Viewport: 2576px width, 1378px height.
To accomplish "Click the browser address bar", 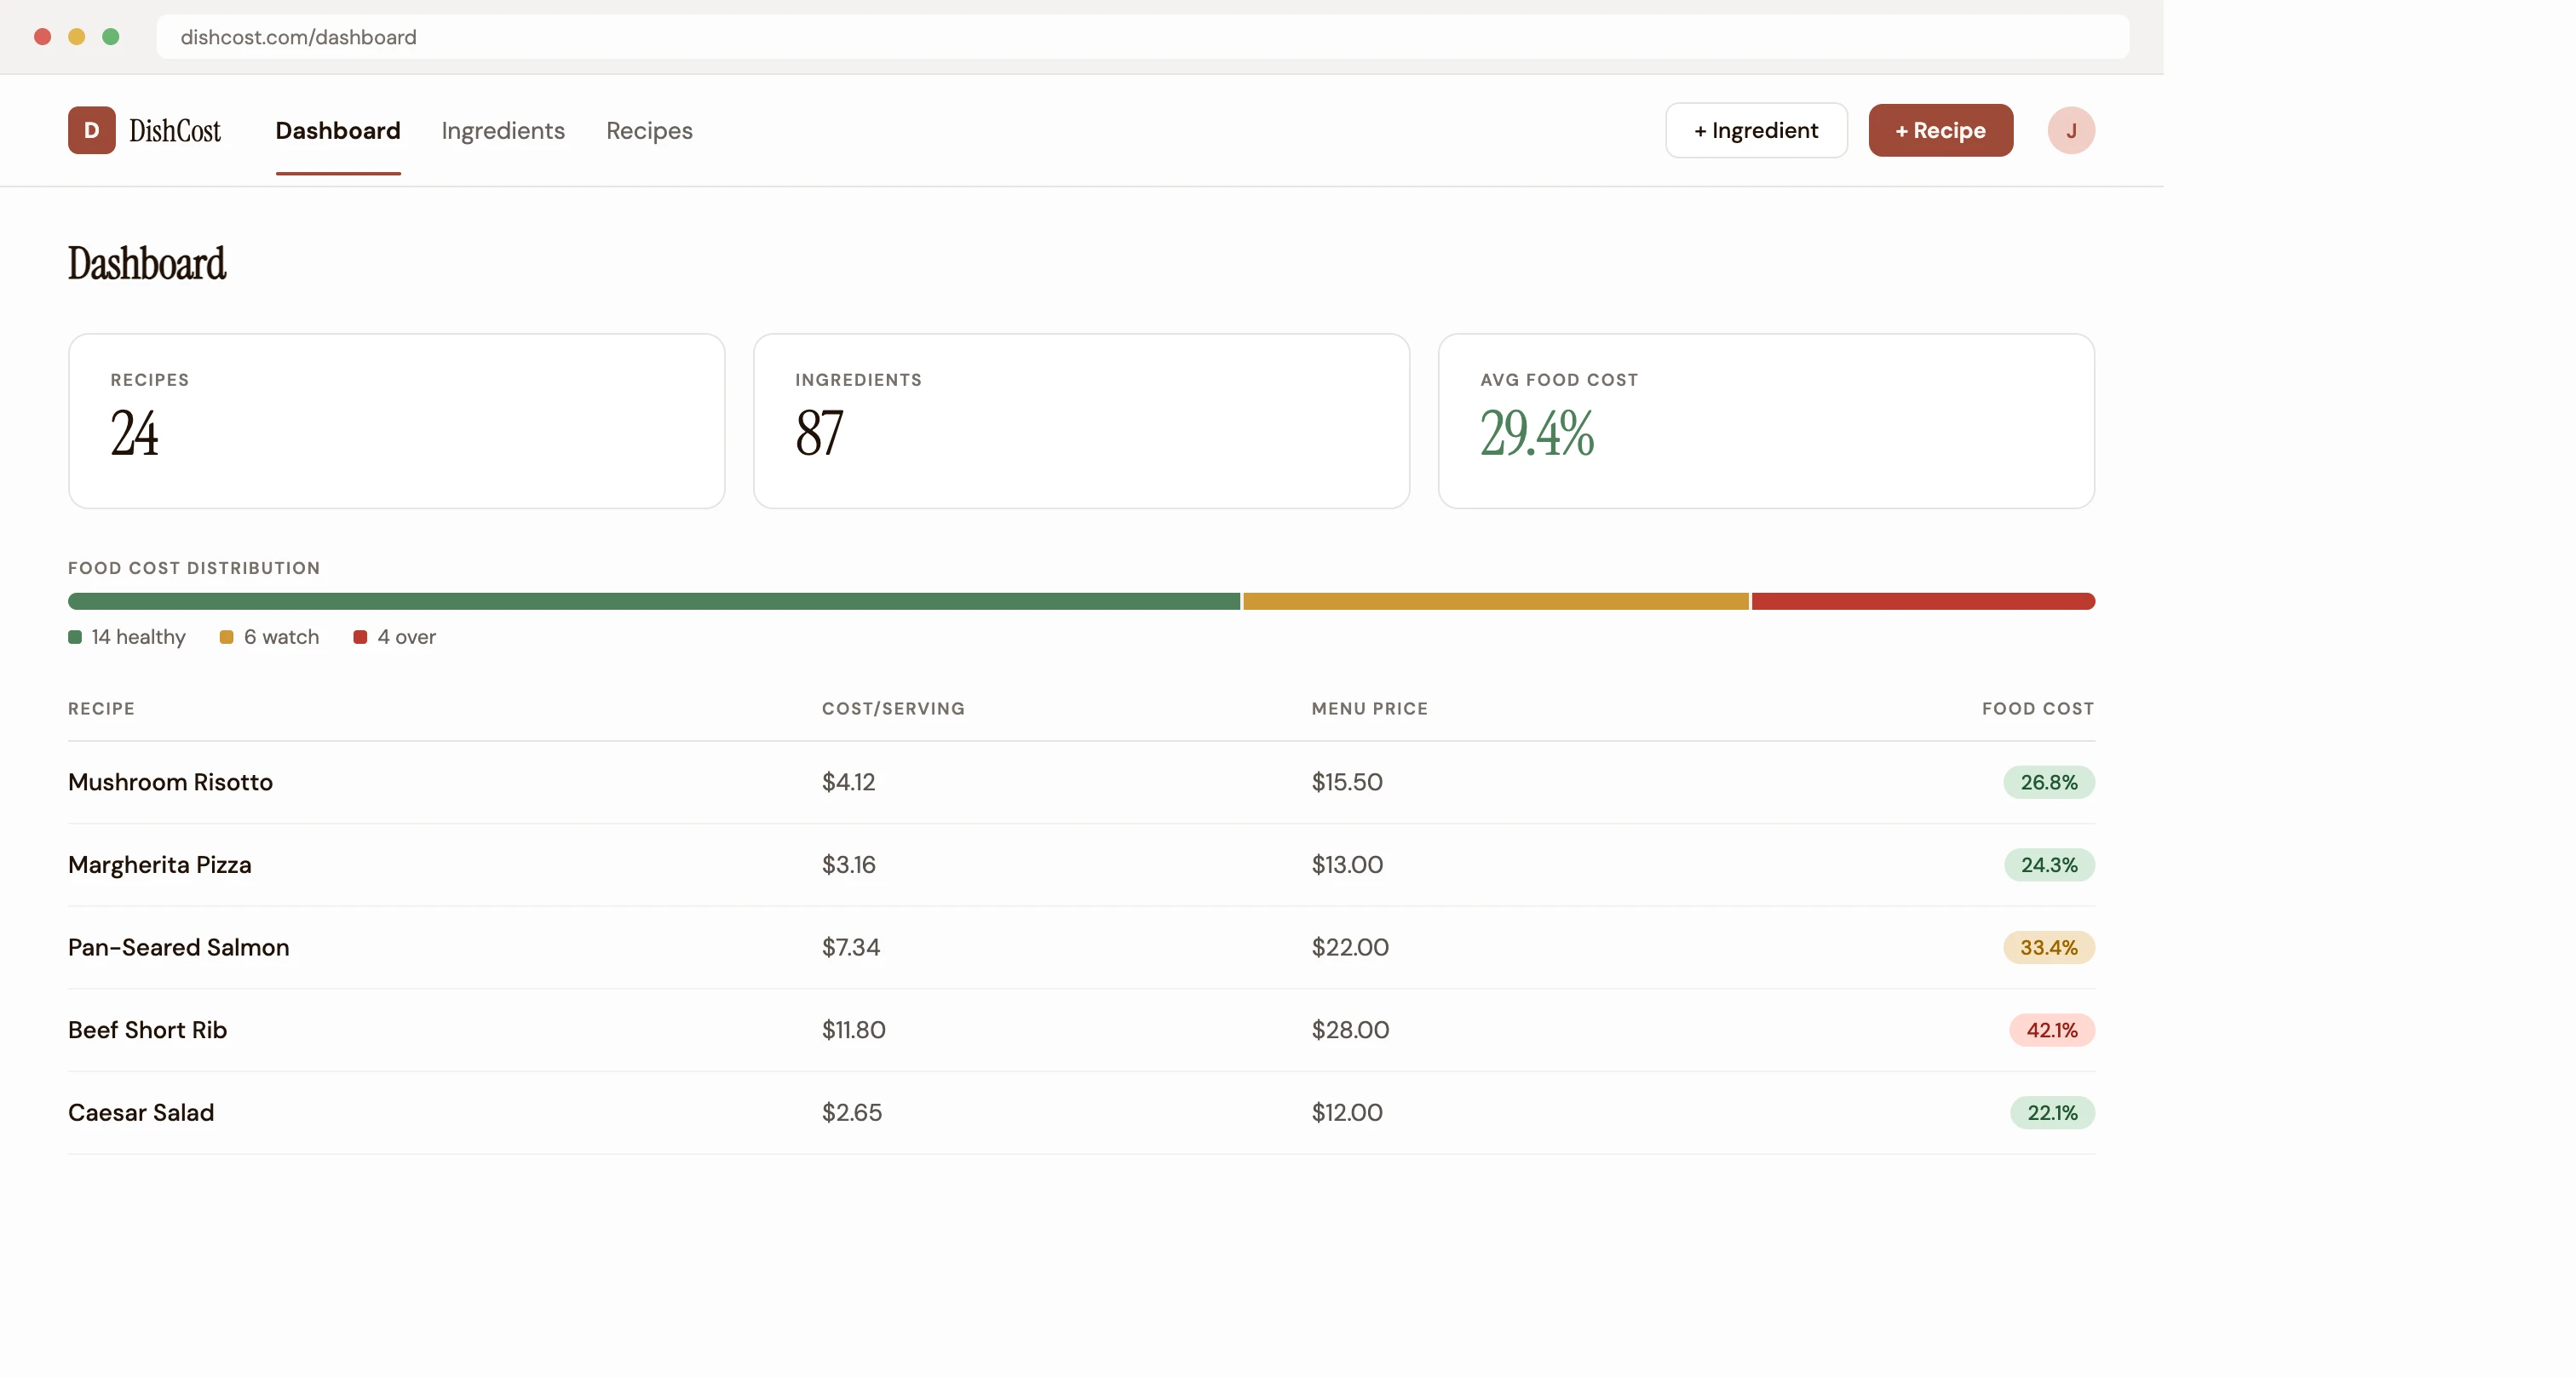I will point(1140,37).
